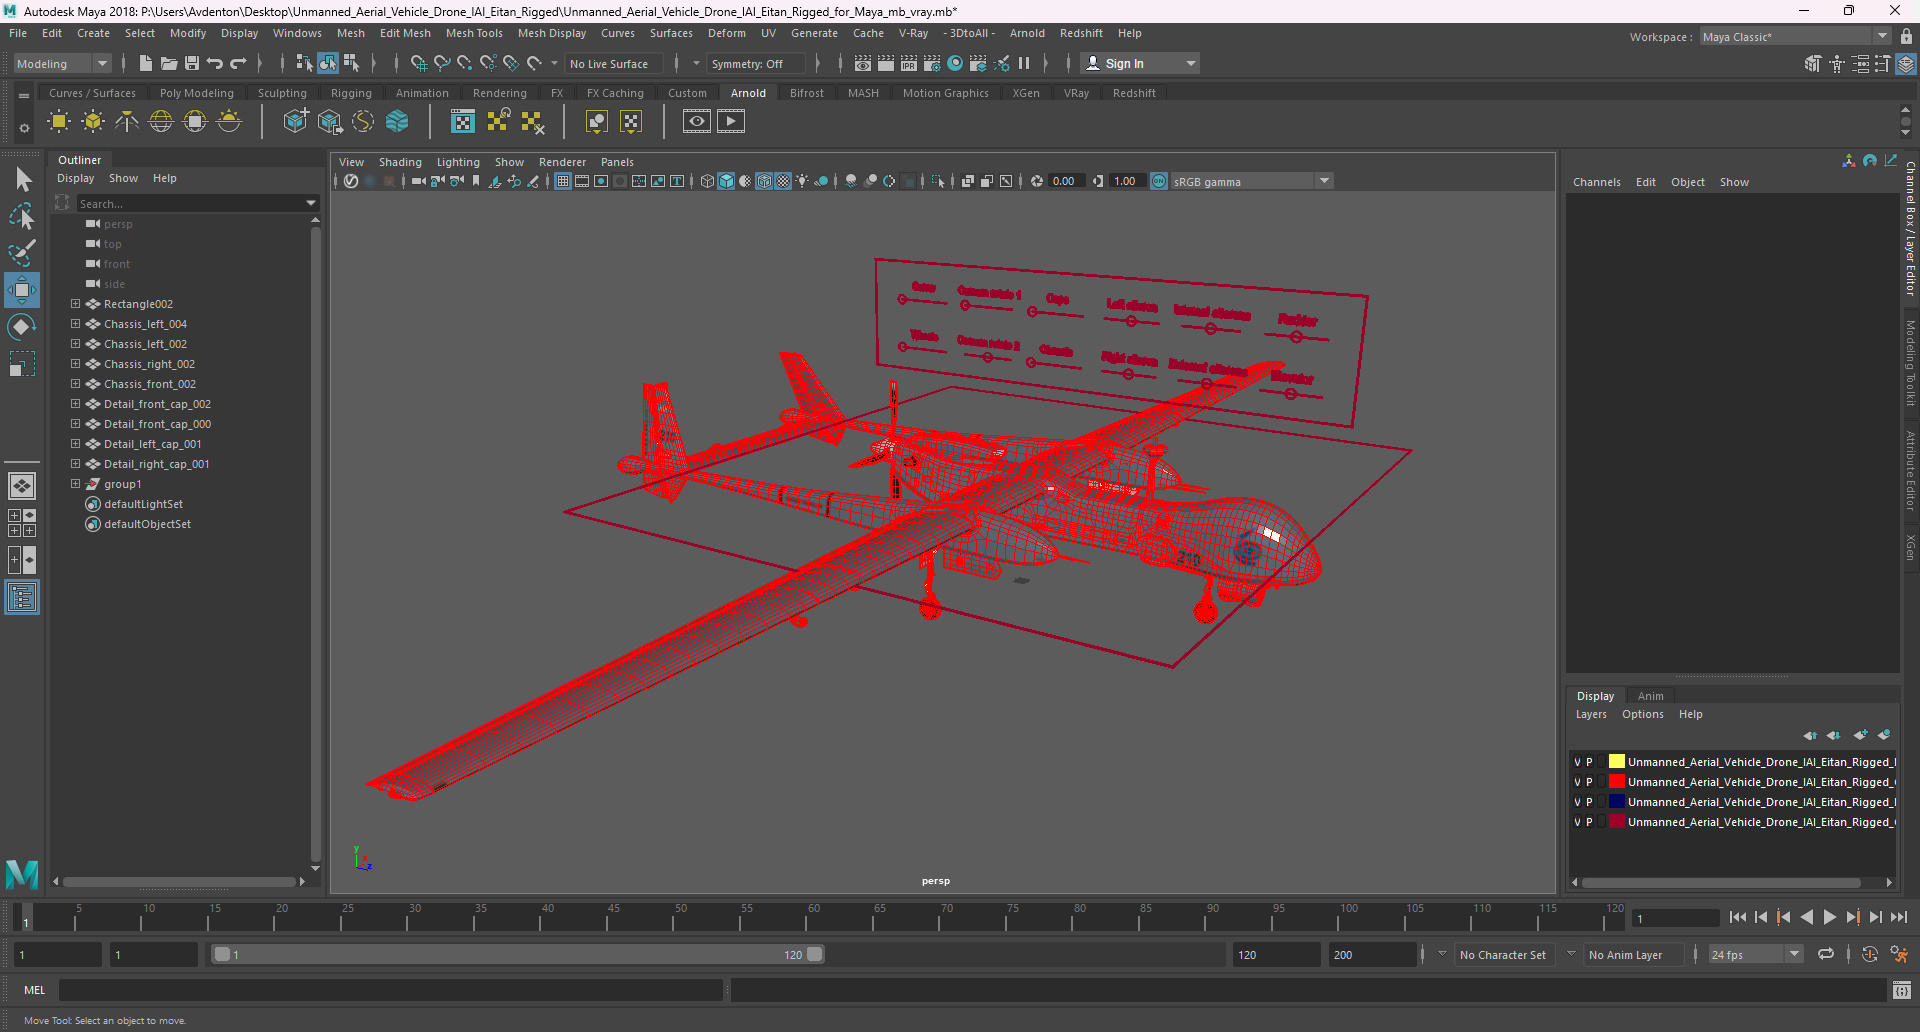The height and width of the screenshot is (1032, 1920).
Task: Click the play backwards button
Action: (1806, 917)
